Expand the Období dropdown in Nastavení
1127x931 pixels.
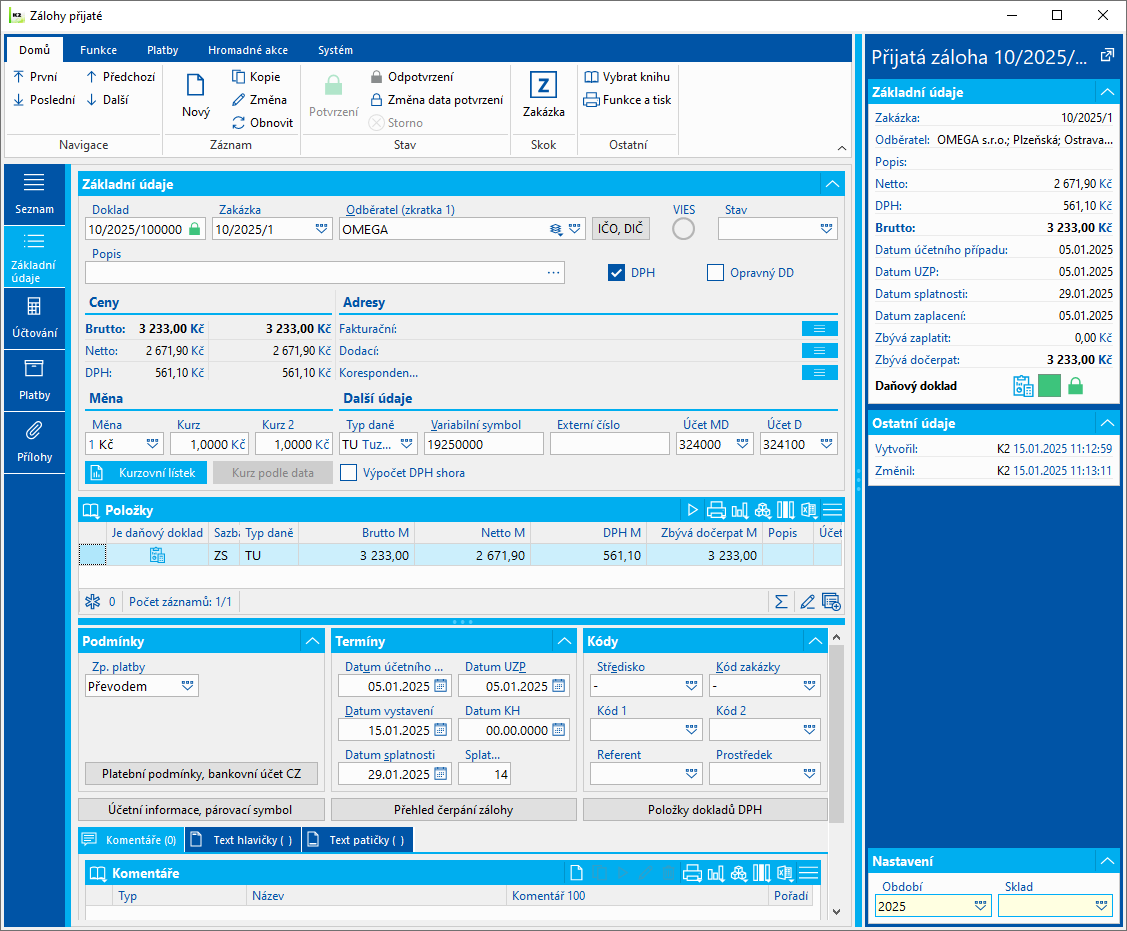click(980, 906)
